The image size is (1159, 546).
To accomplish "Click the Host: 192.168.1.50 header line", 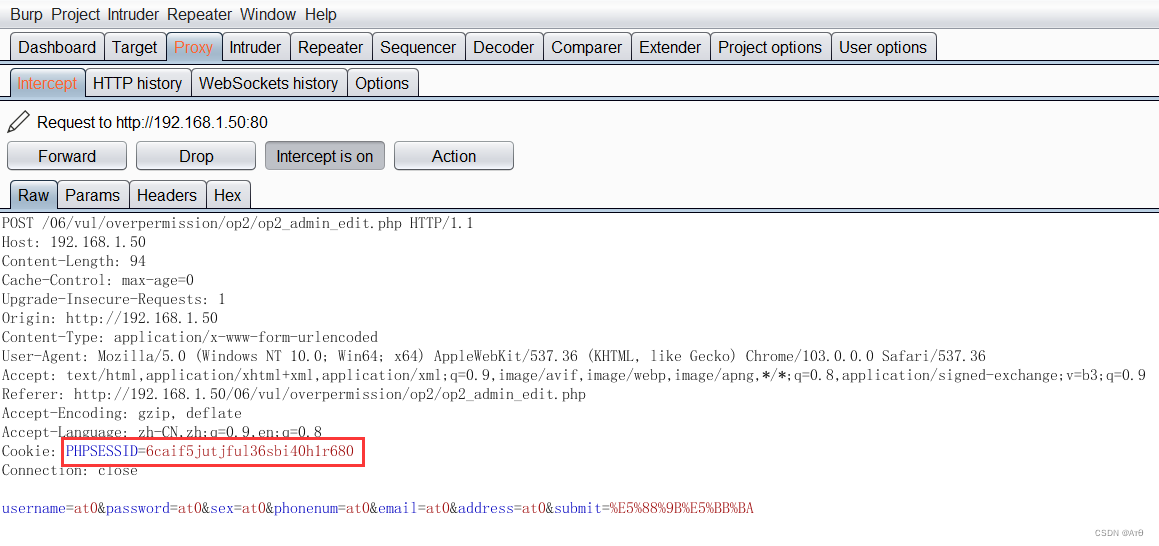I will (74, 242).
